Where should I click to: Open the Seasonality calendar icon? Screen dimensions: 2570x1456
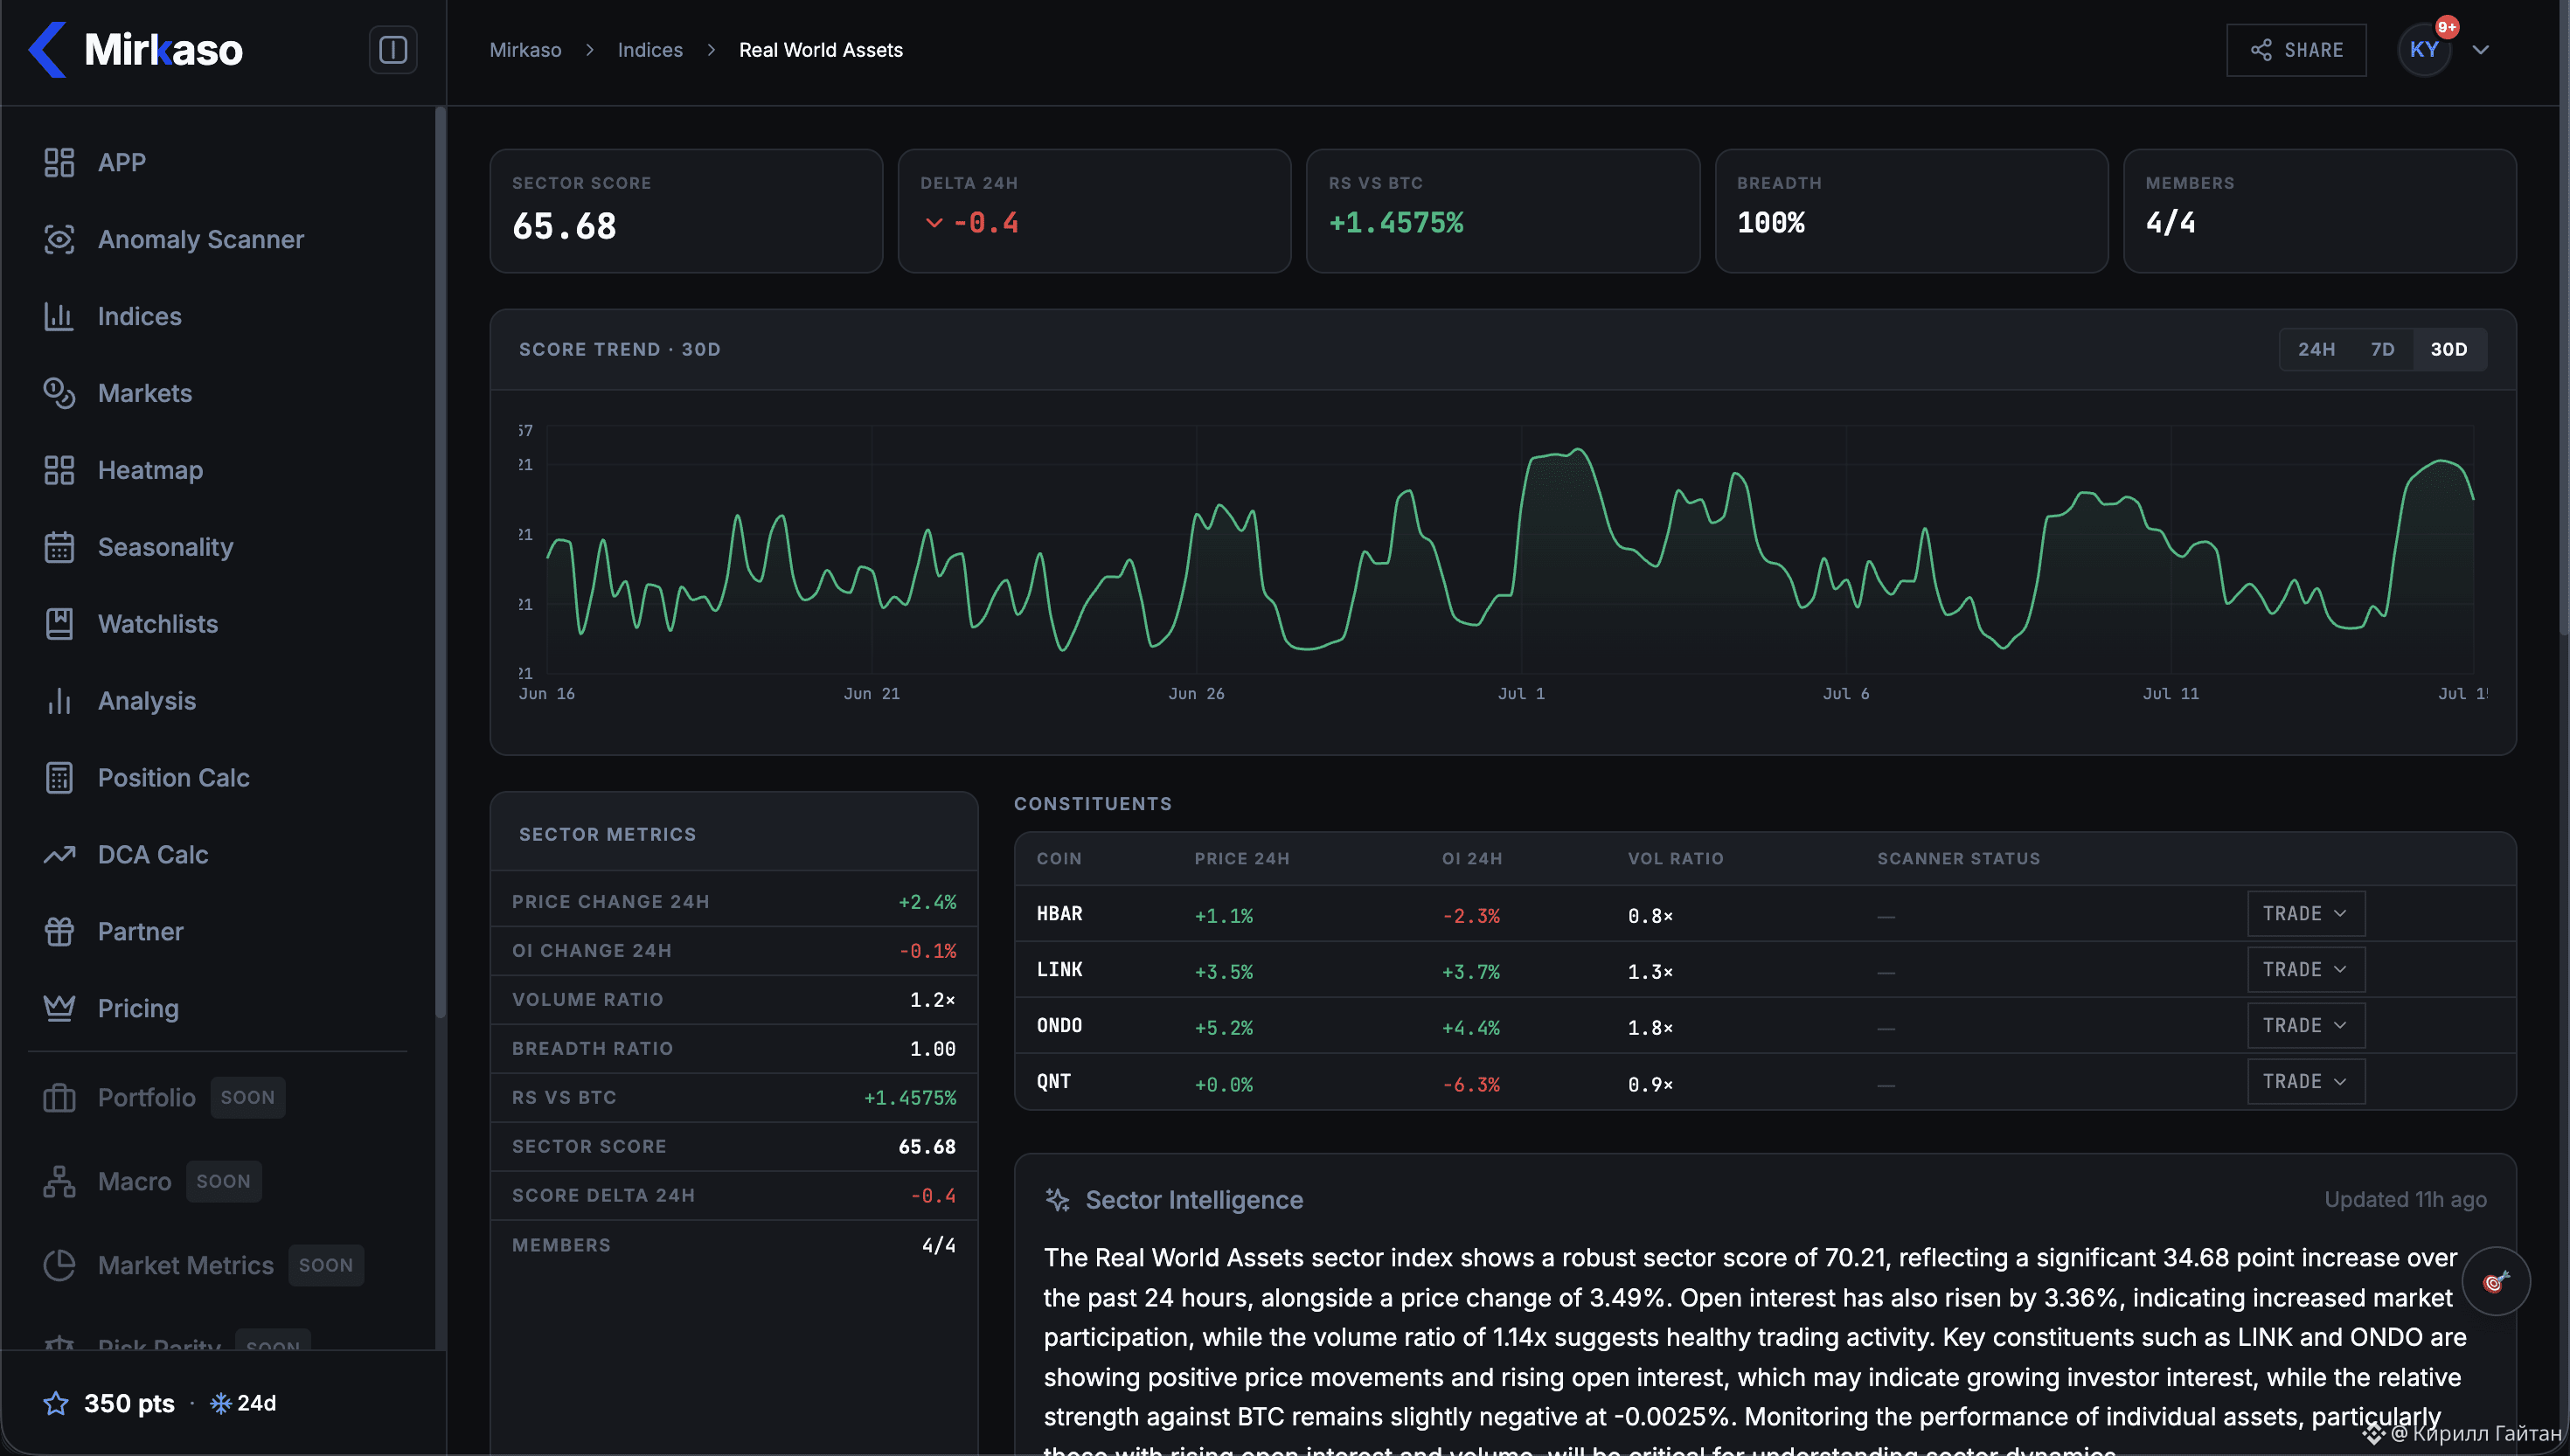[59, 547]
